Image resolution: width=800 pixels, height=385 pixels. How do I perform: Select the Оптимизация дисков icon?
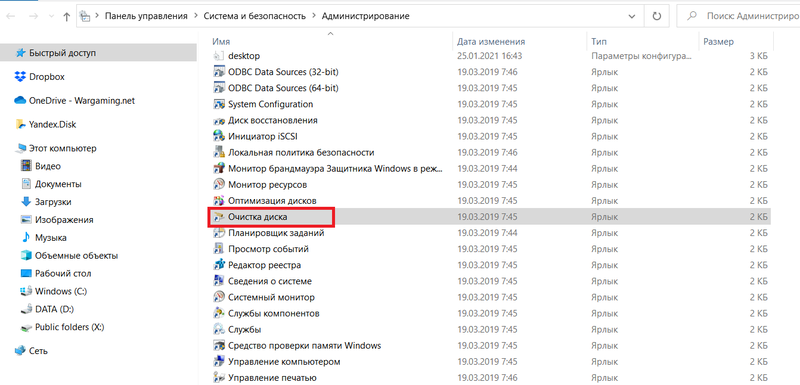218,200
